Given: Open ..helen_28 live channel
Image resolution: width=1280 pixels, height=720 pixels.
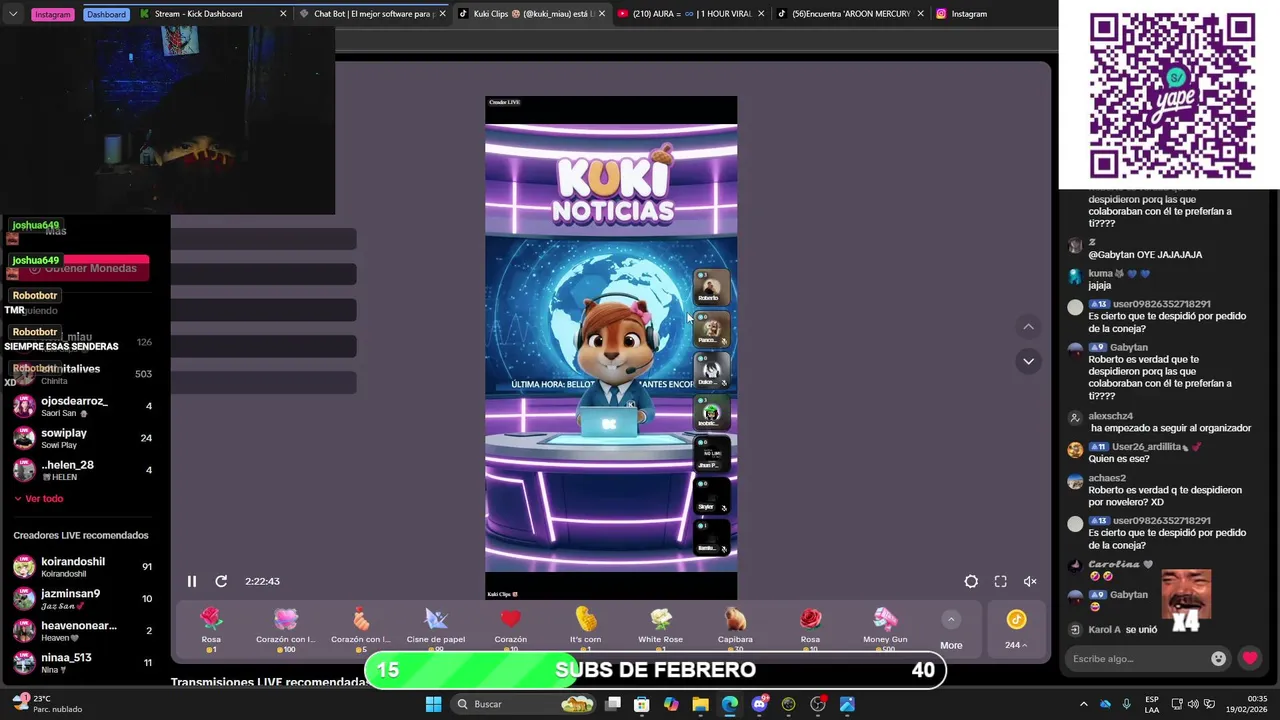Looking at the screenshot, I should 82,470.
